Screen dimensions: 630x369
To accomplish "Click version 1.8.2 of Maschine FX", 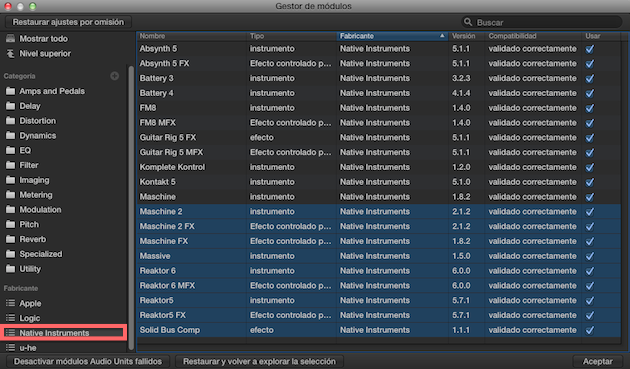I will pos(461,241).
